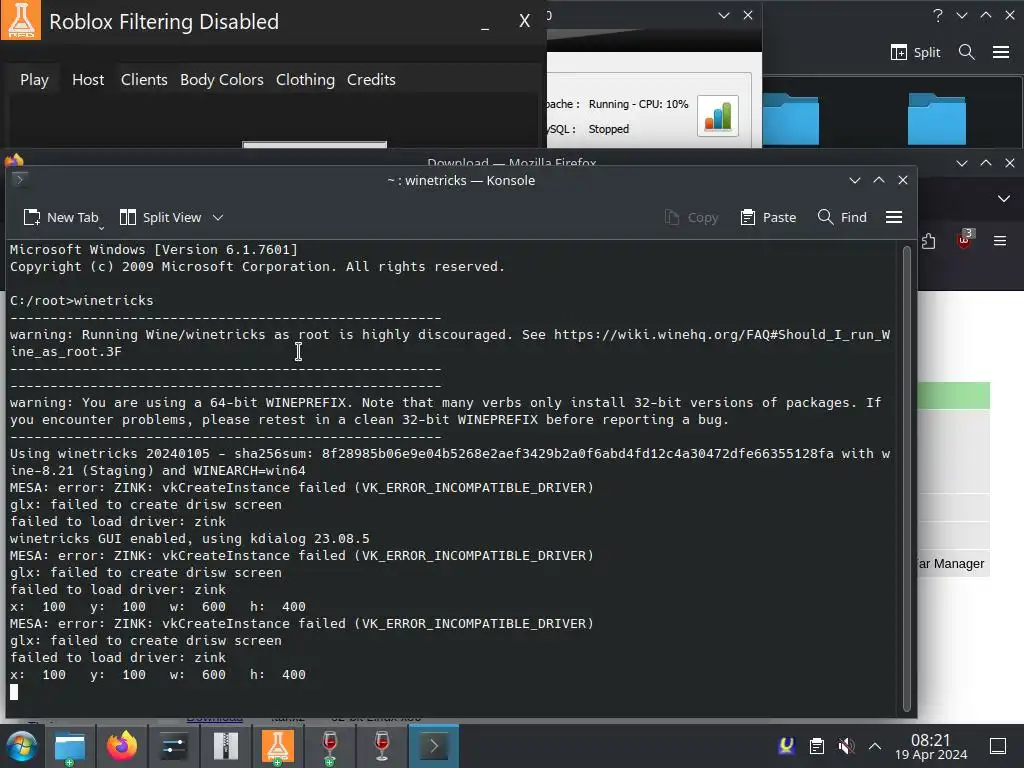1024x768 pixels.
Task: Open the Clothing tab
Action: 305,80
